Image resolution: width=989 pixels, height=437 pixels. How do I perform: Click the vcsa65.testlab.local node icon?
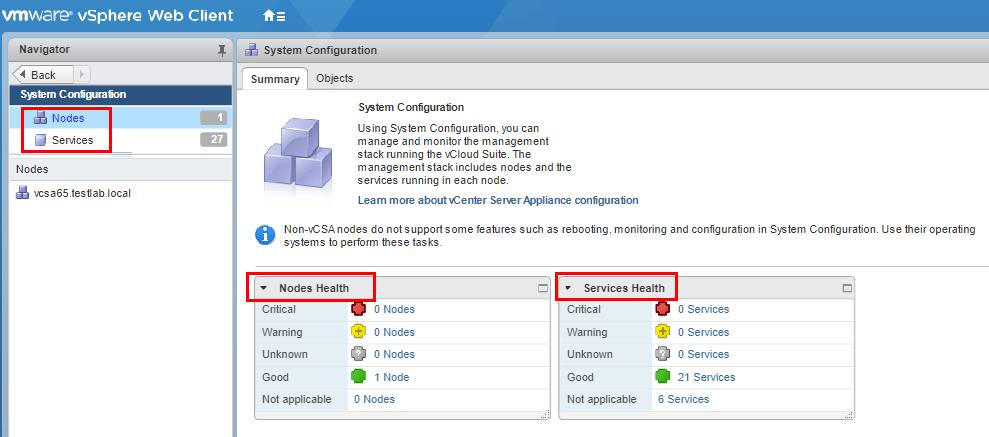(x=23, y=193)
